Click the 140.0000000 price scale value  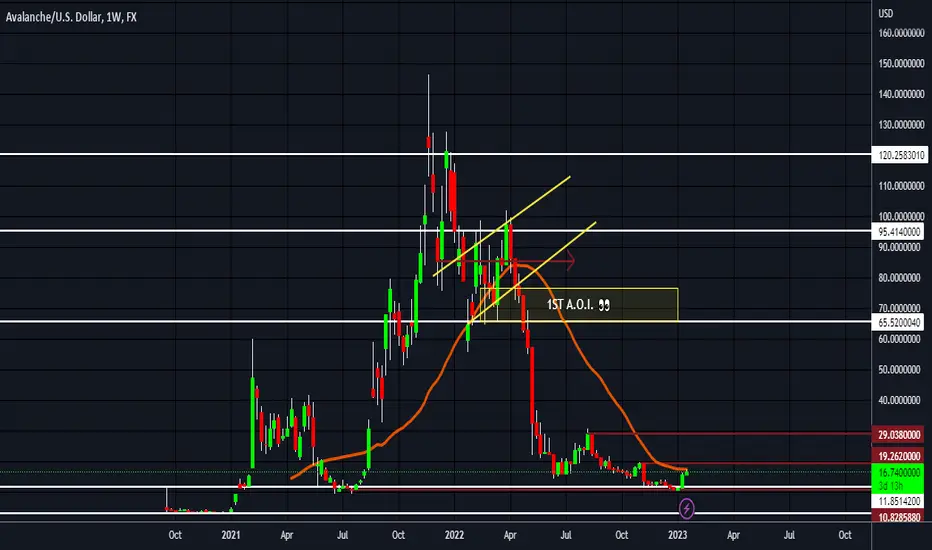point(901,94)
